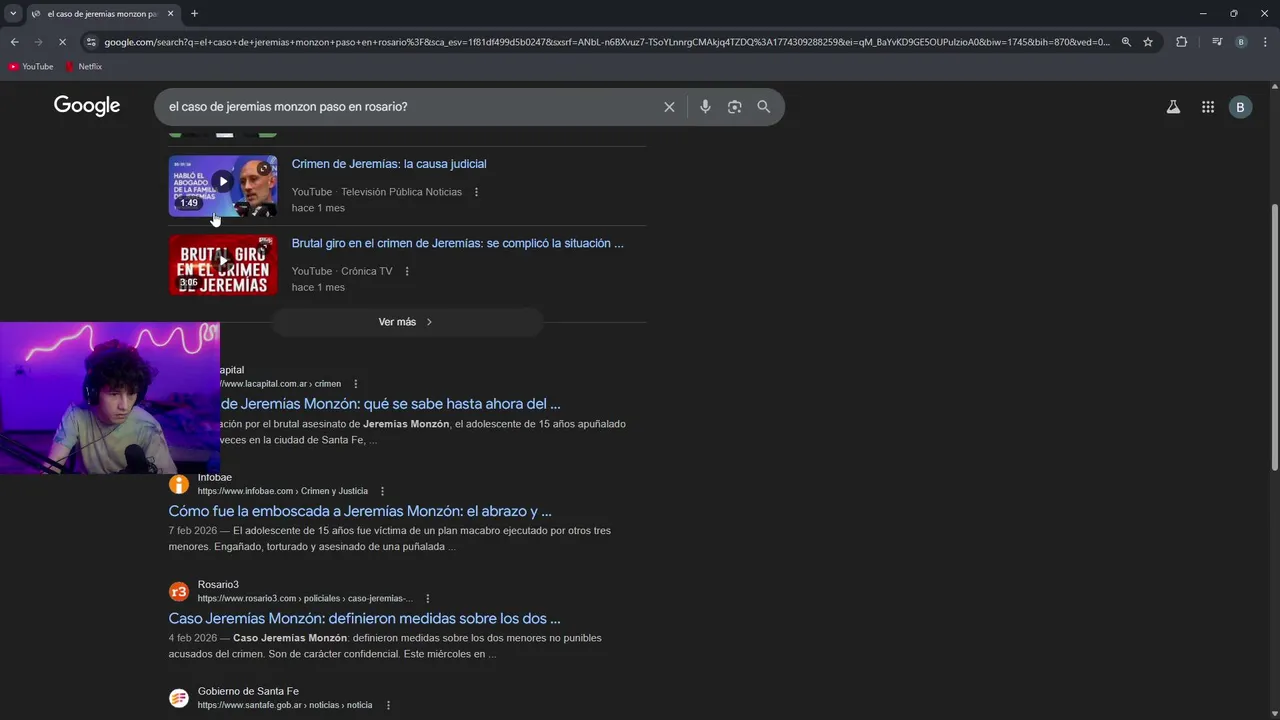Image resolution: width=1280 pixels, height=720 pixels.
Task: Submit search with magnifying glass icon
Action: pos(764,107)
